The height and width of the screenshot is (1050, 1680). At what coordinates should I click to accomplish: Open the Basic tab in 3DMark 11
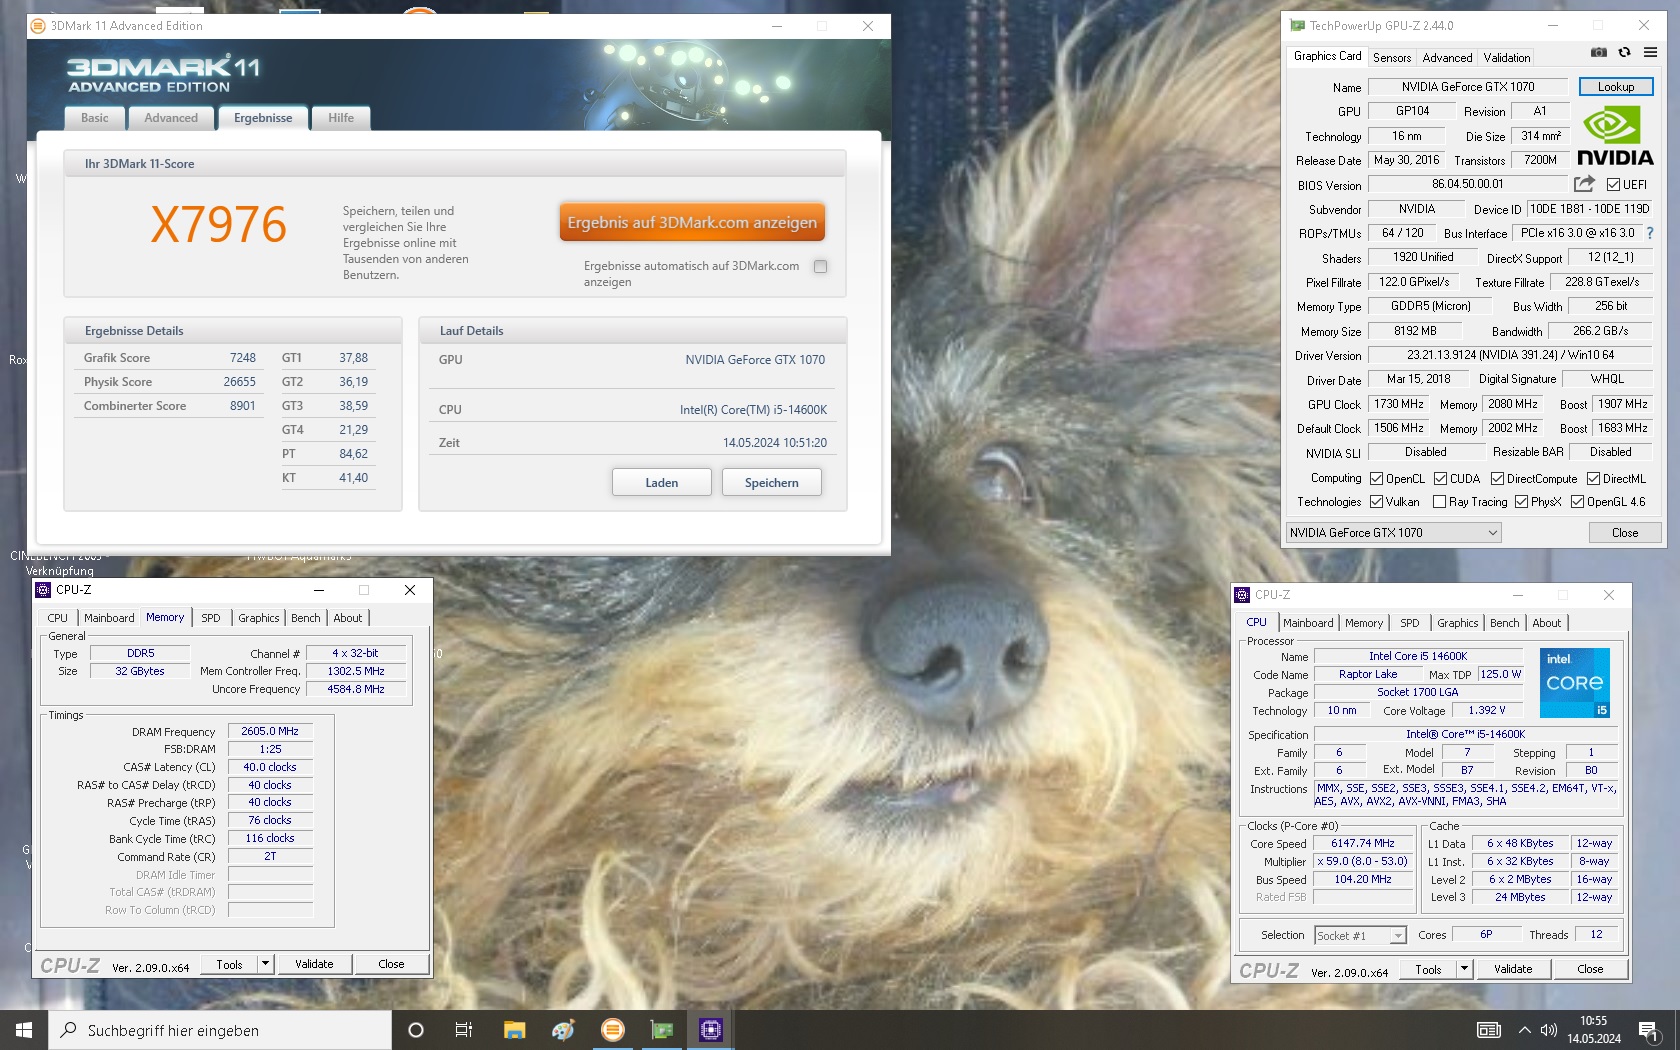pyautogui.click(x=95, y=118)
